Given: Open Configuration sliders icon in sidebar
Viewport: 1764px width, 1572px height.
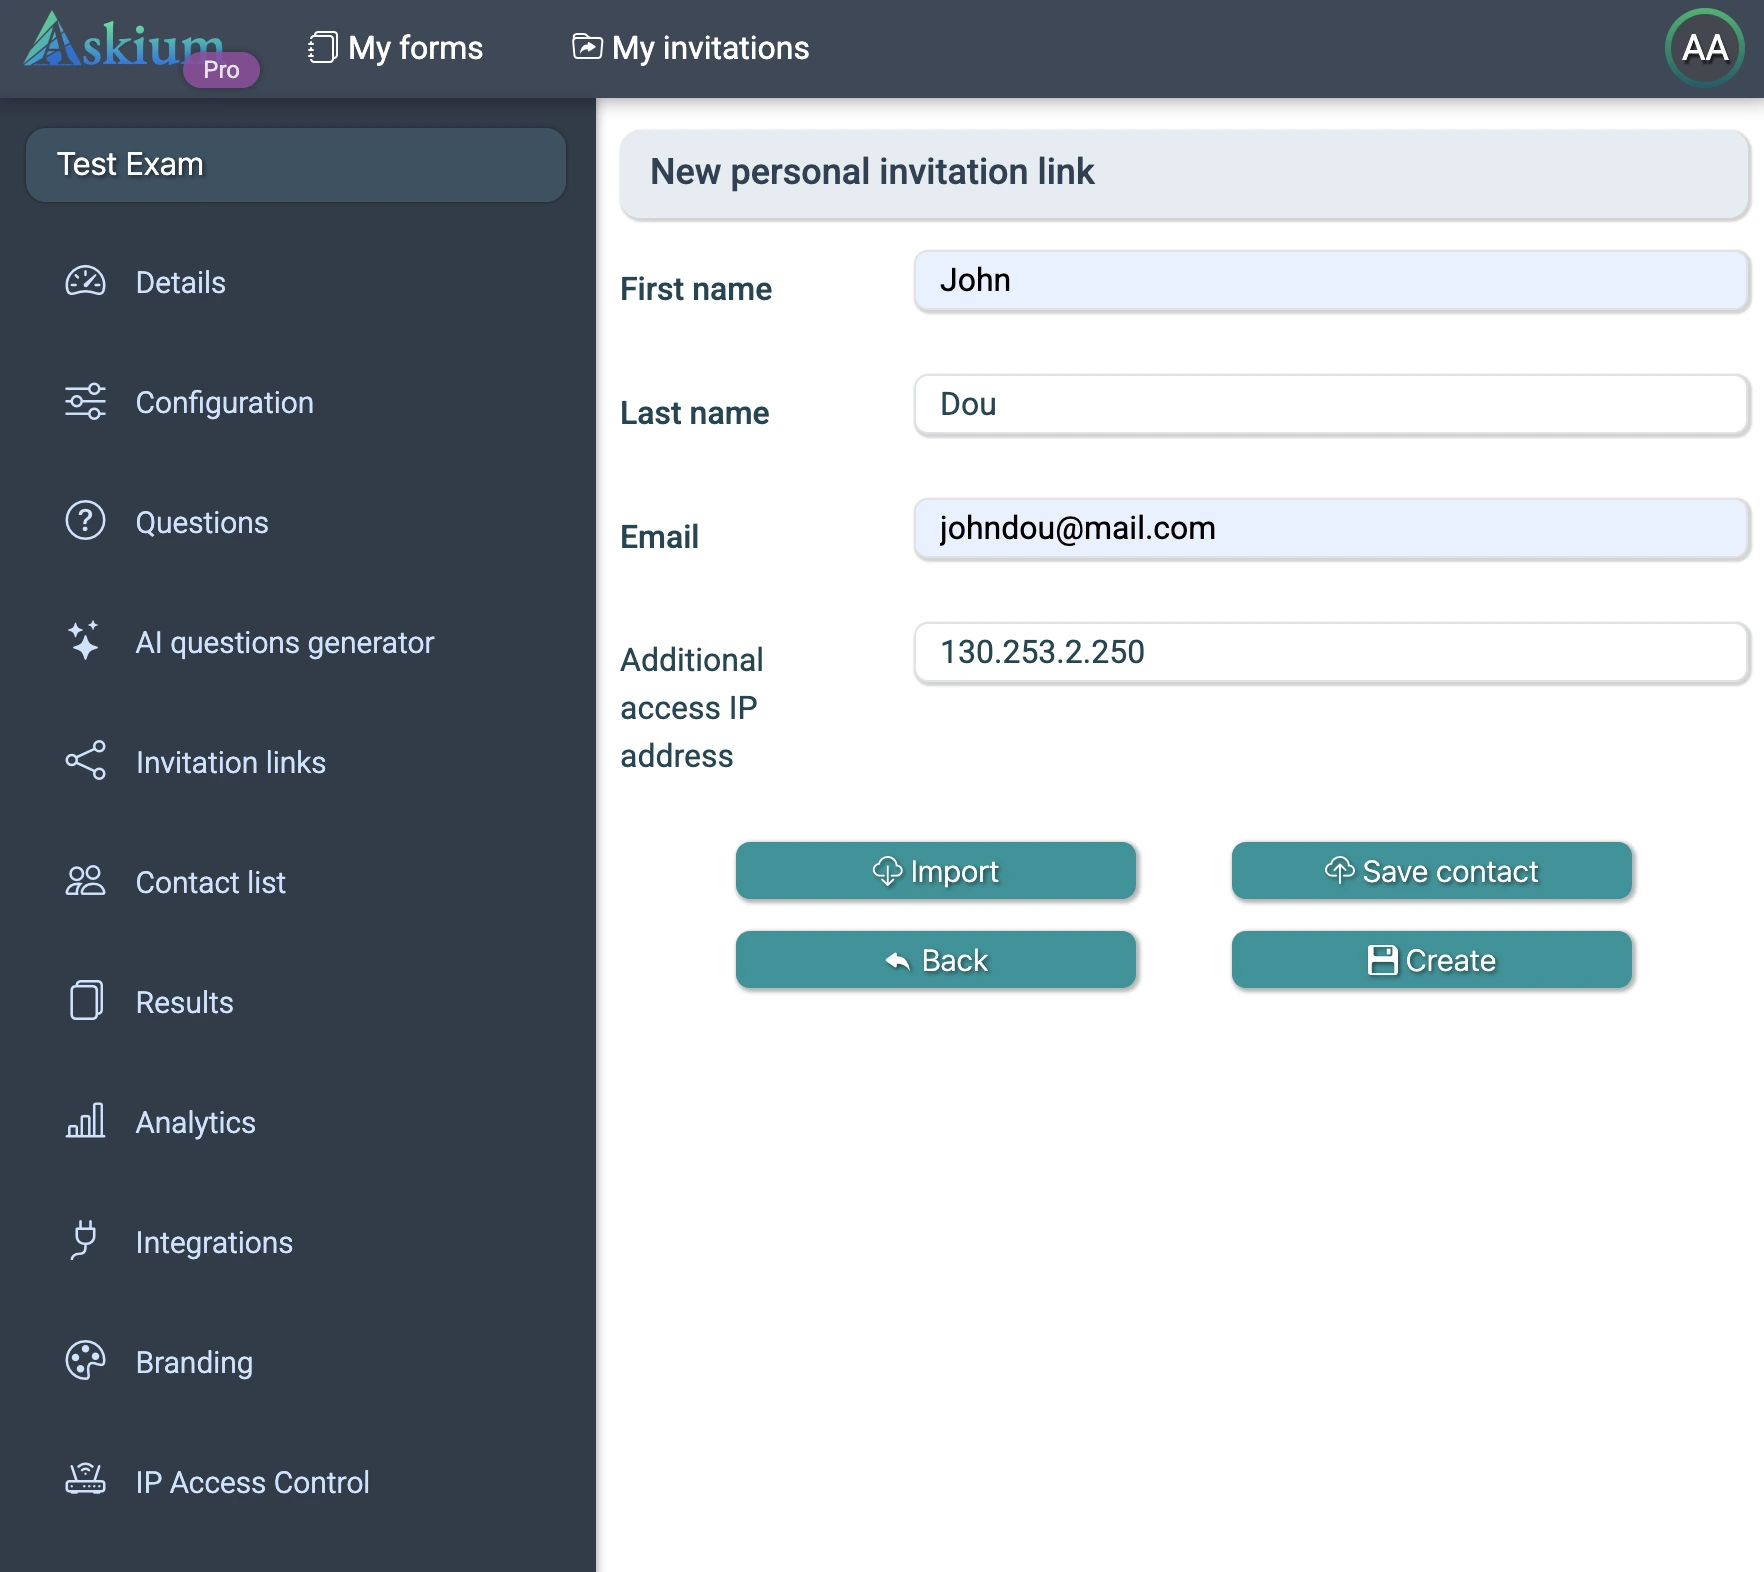Looking at the screenshot, I should pyautogui.click(x=85, y=402).
